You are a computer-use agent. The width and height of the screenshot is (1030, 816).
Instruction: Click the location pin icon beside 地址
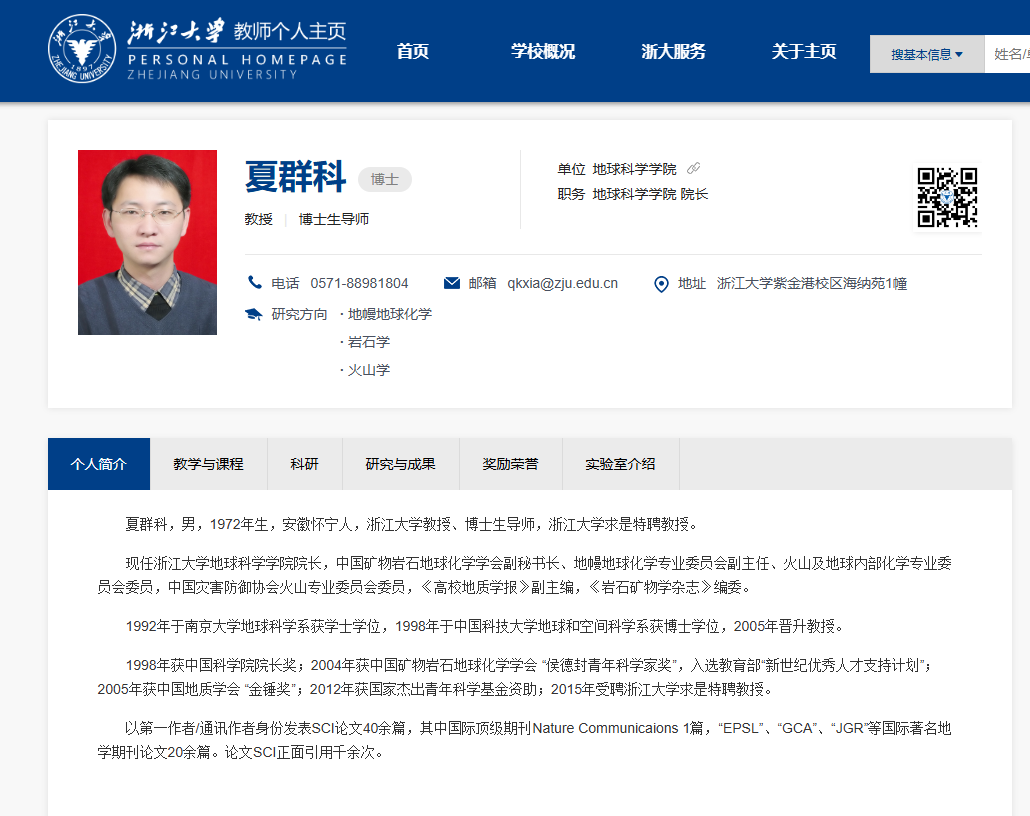click(x=661, y=284)
